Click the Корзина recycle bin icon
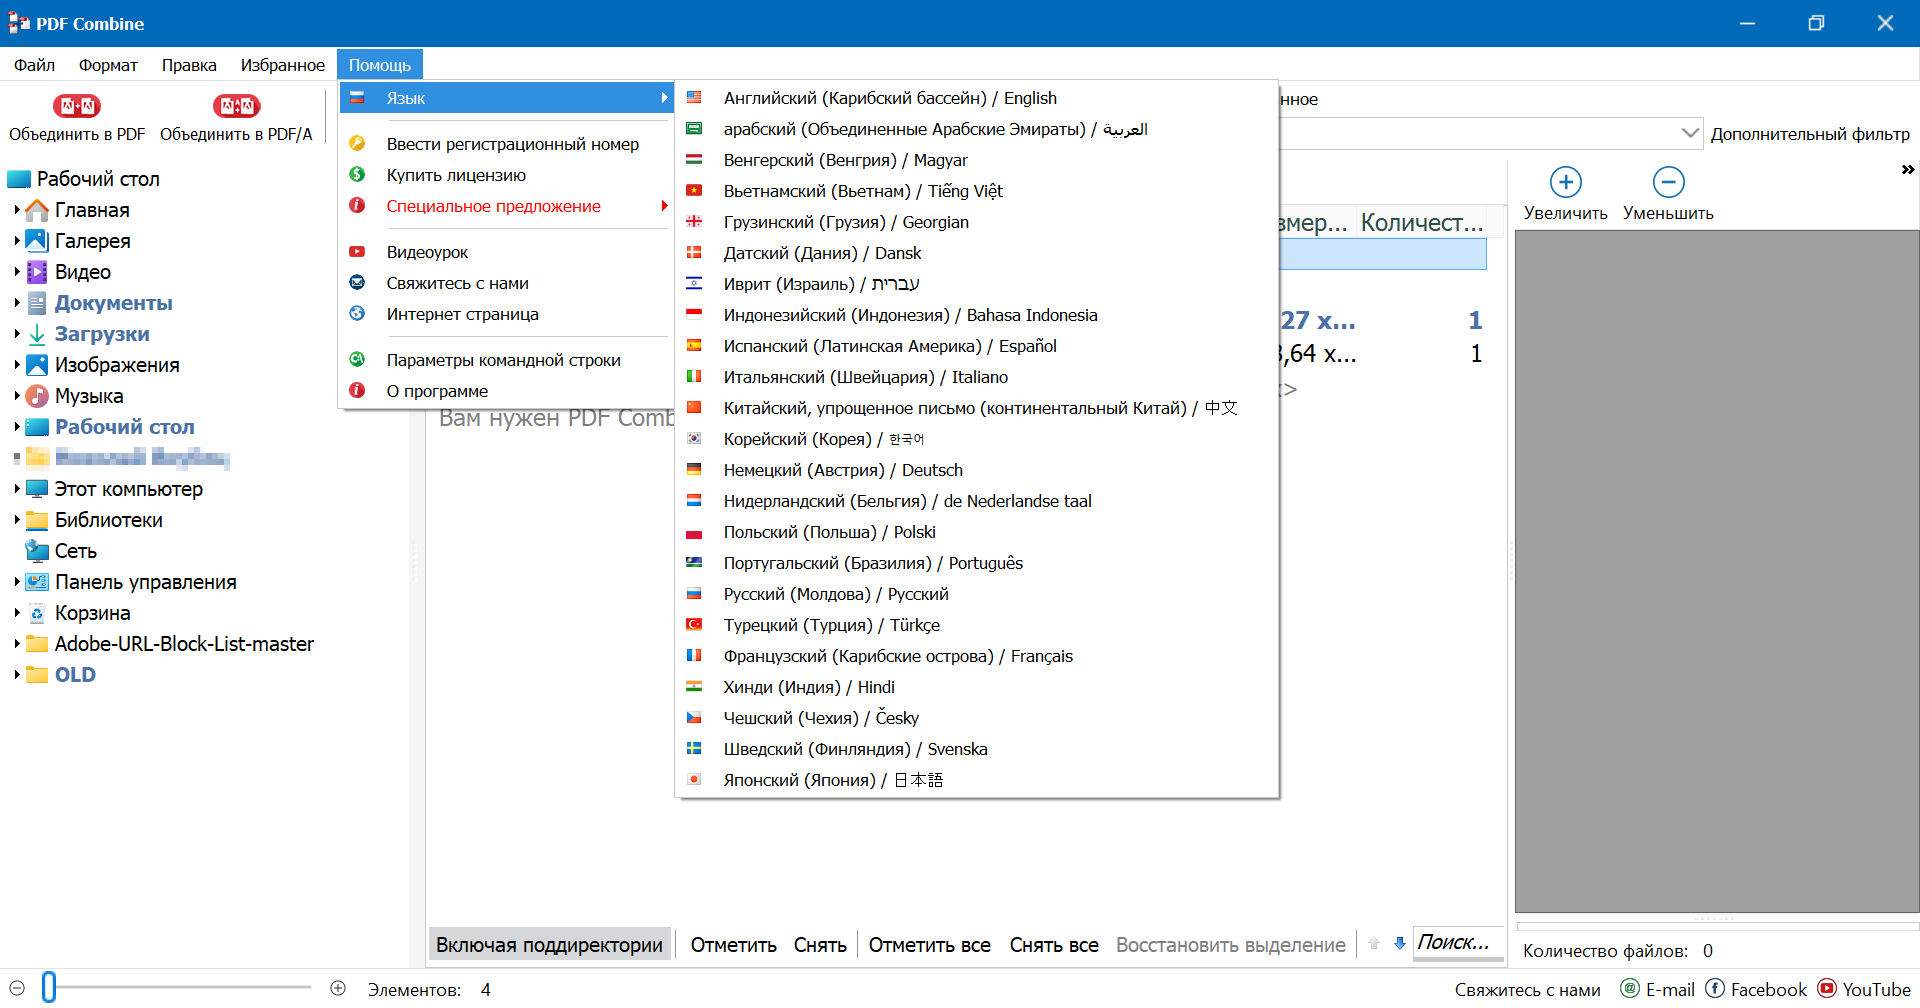The image size is (1920, 1008). click(x=37, y=613)
